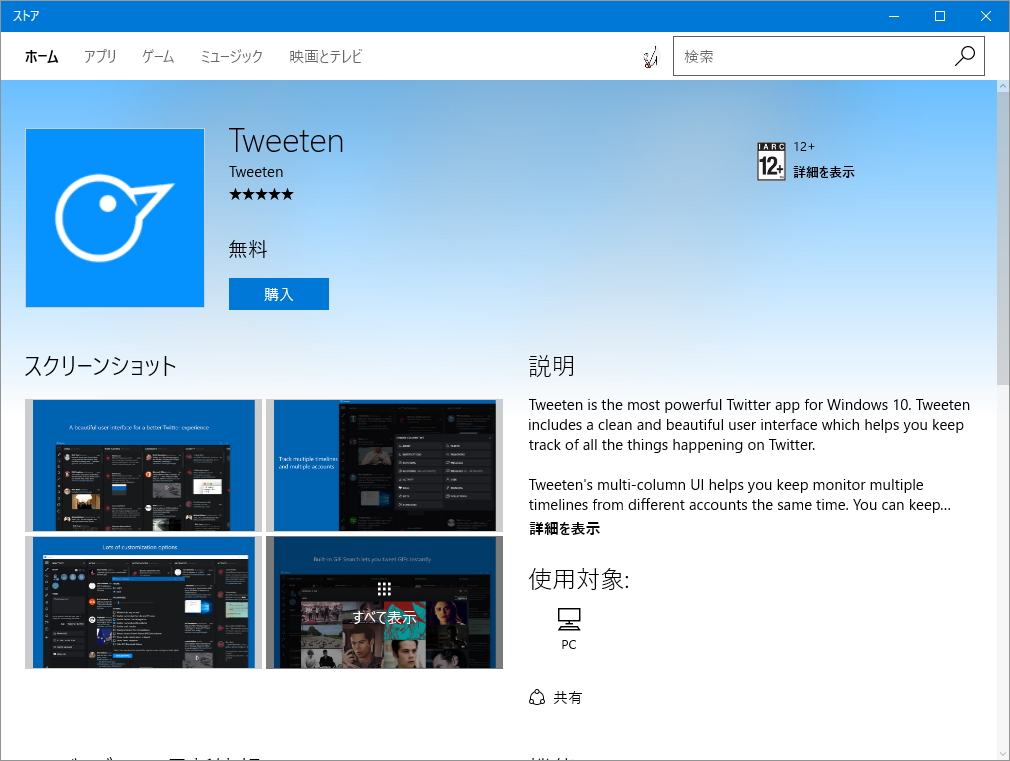1010x761 pixels.
Task: Click the Tweeten publisher name link
Action: point(256,172)
